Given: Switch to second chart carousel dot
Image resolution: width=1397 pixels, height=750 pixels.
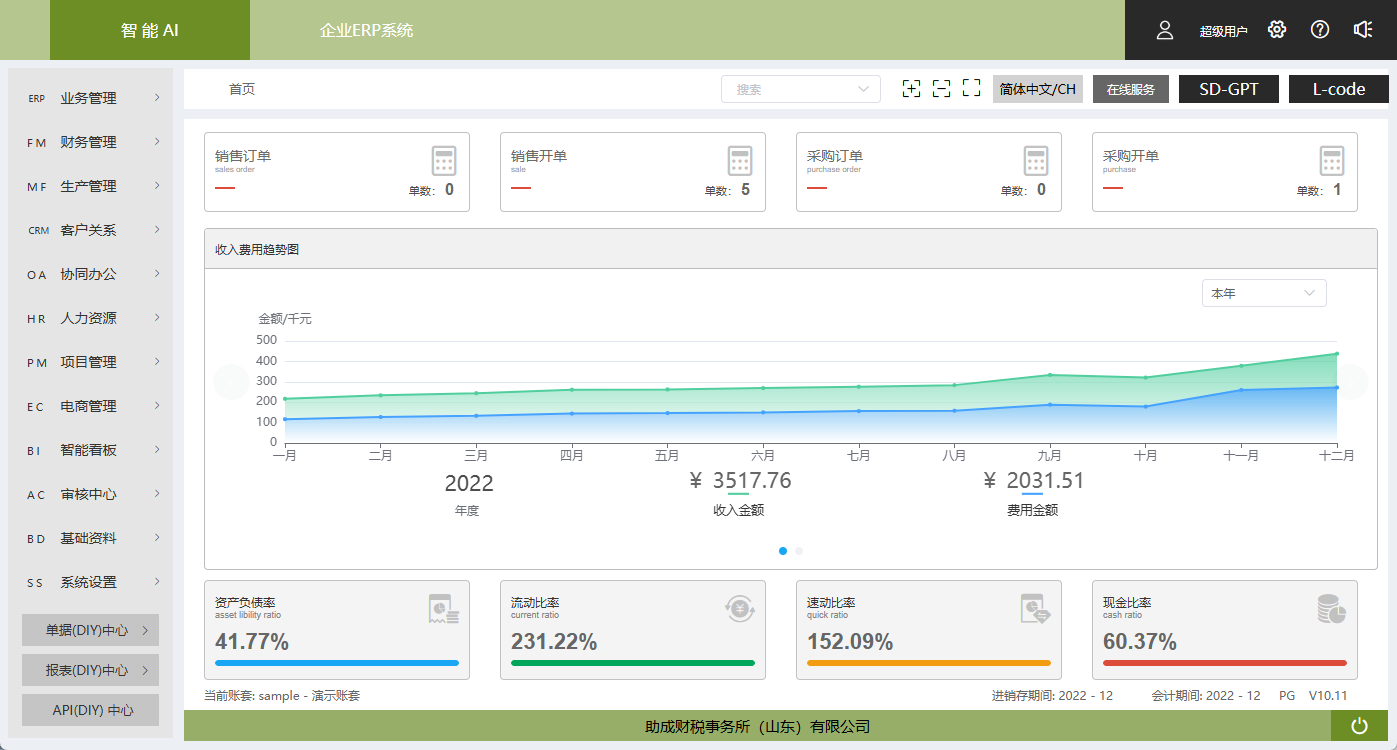Looking at the screenshot, I should (799, 551).
